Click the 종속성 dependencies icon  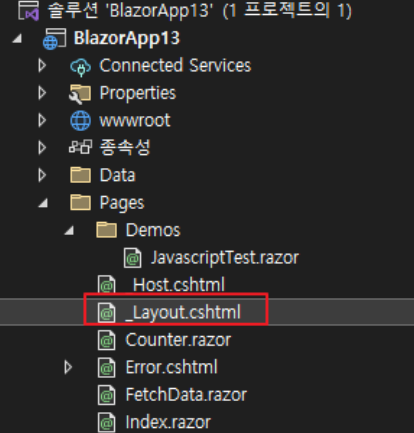(80, 147)
